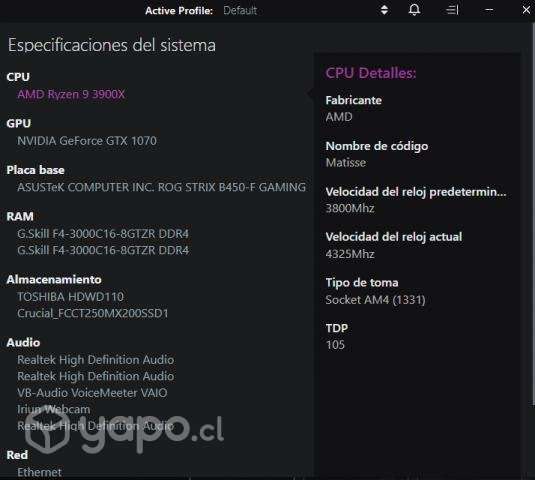Click the CPU section heading

18,77
